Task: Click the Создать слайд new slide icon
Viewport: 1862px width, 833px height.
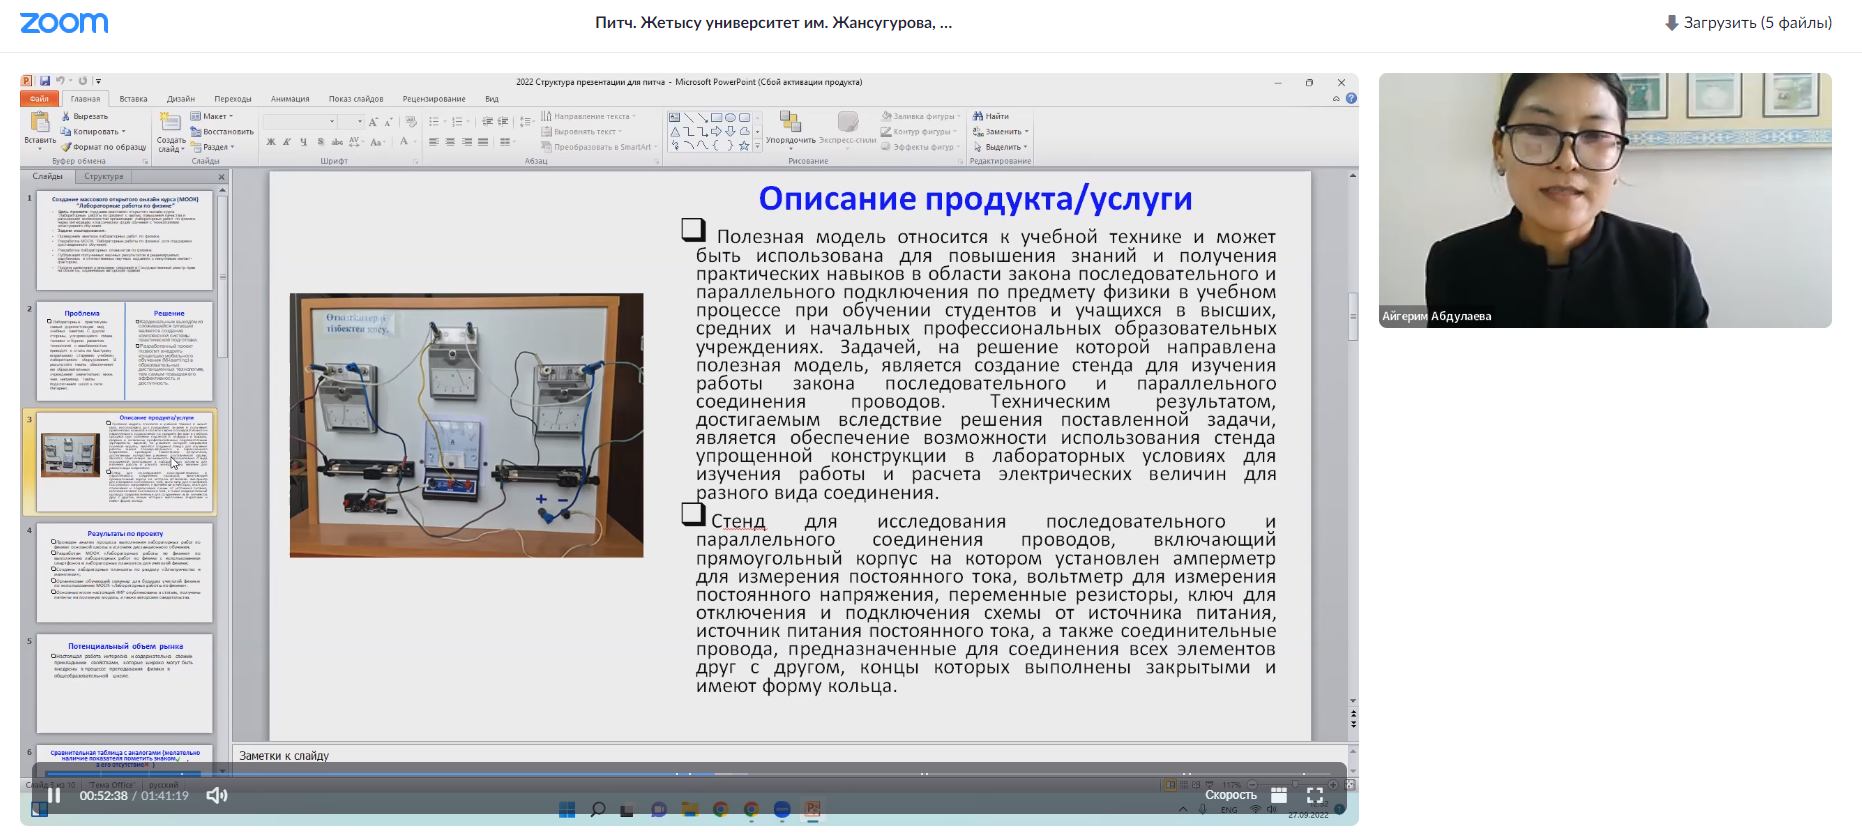Action: 171,123
